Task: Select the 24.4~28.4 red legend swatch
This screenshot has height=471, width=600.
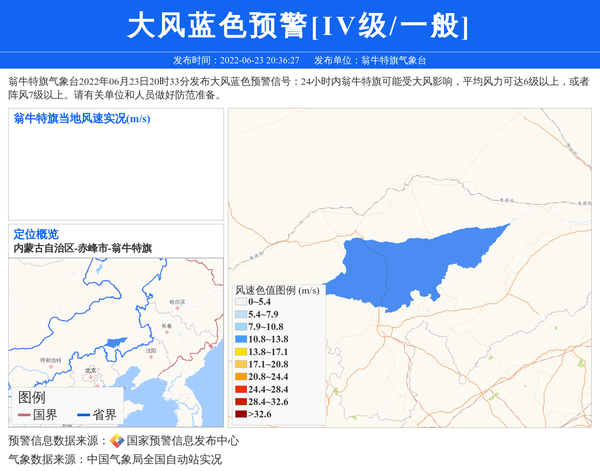Action: coord(240,389)
